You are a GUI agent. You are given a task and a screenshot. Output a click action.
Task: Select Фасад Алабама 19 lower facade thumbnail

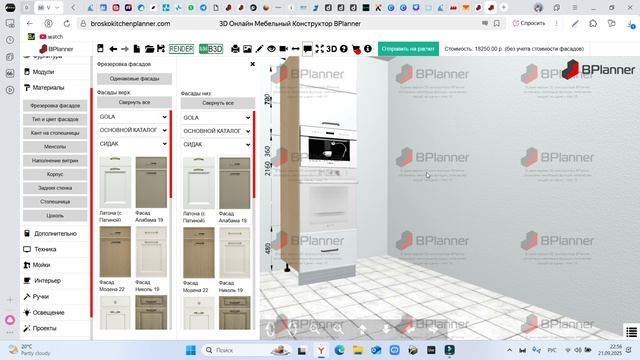[235, 183]
